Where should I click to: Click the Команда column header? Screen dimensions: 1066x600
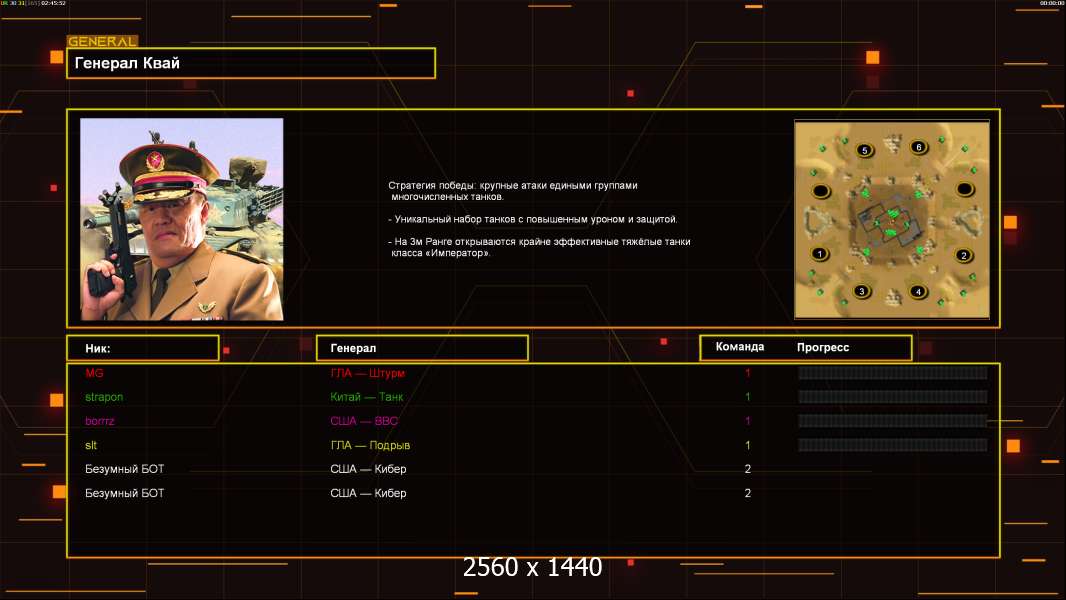740,347
